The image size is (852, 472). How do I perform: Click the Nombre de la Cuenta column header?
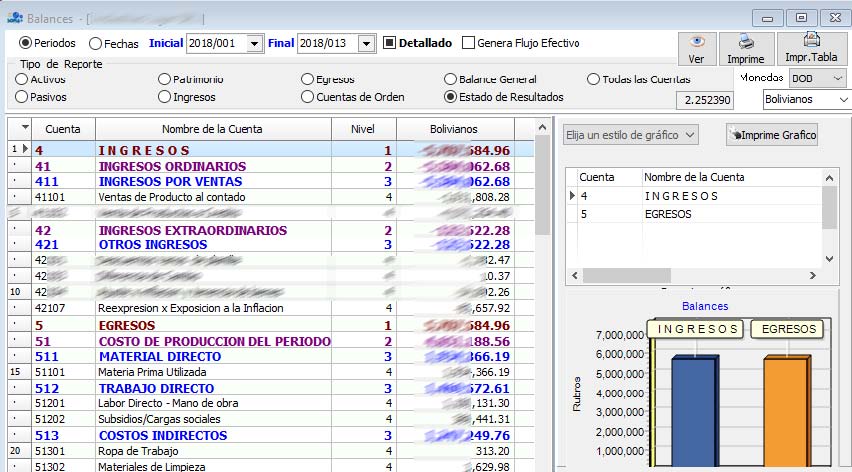tap(212, 129)
